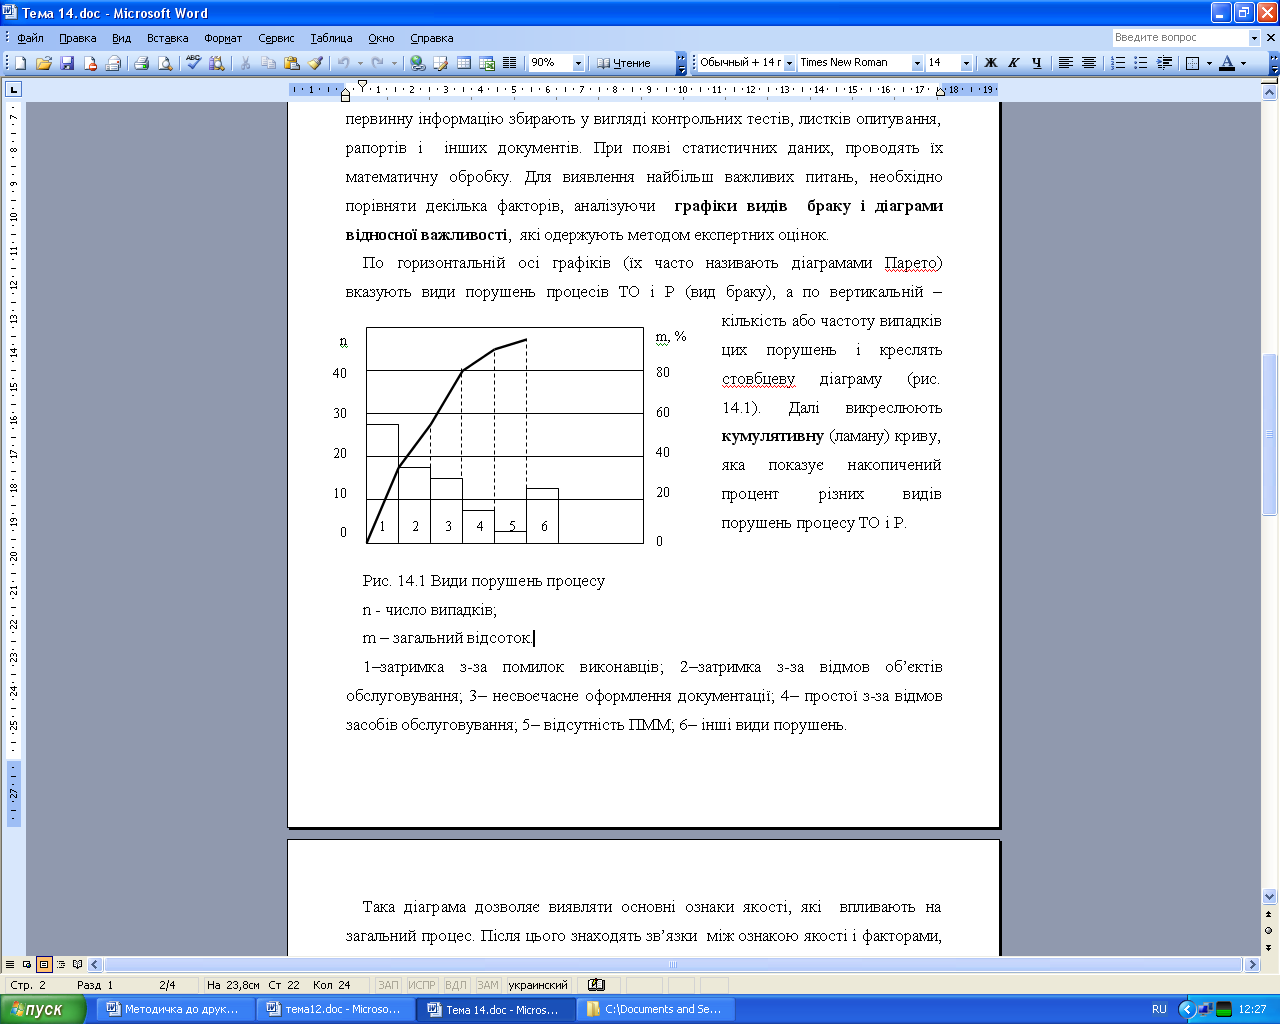The width and height of the screenshot is (1280, 1024).
Task: Open the Times New Roman font dropdown
Action: [x=917, y=63]
